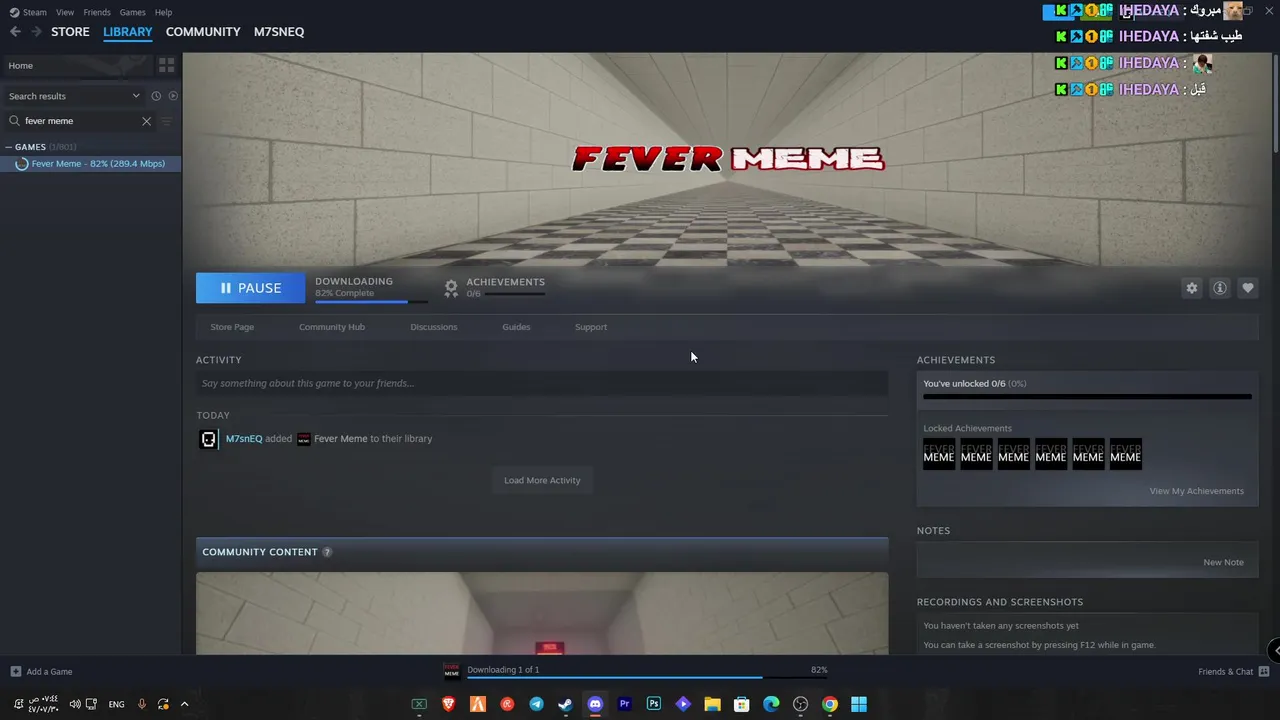Open Discord from the taskbar

pyautogui.click(x=595, y=704)
